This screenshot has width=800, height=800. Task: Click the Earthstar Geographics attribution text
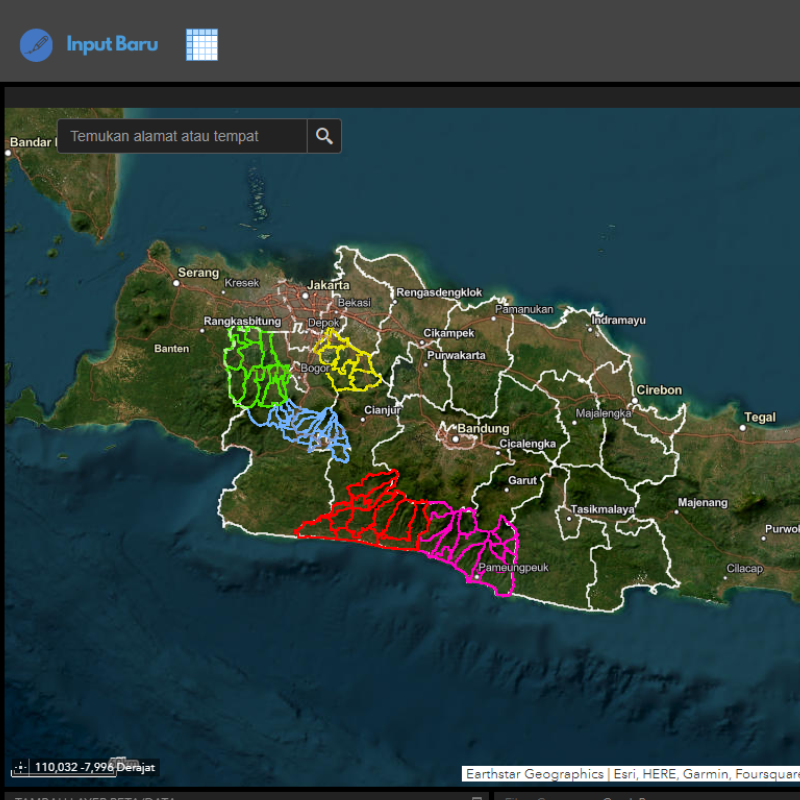coord(534,774)
